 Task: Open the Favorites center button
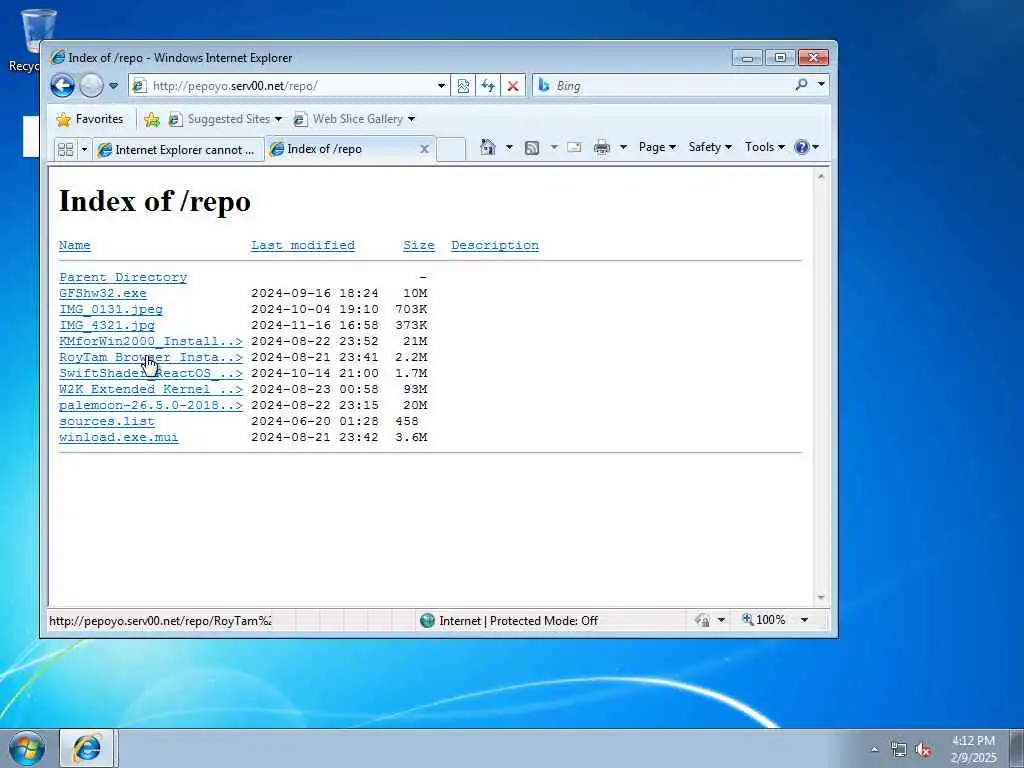tap(90, 119)
